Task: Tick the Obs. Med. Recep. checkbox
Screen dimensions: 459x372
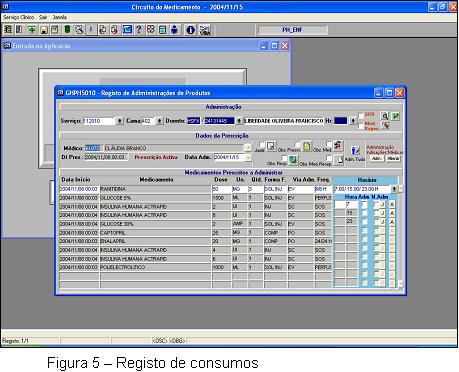Action: 329,158
